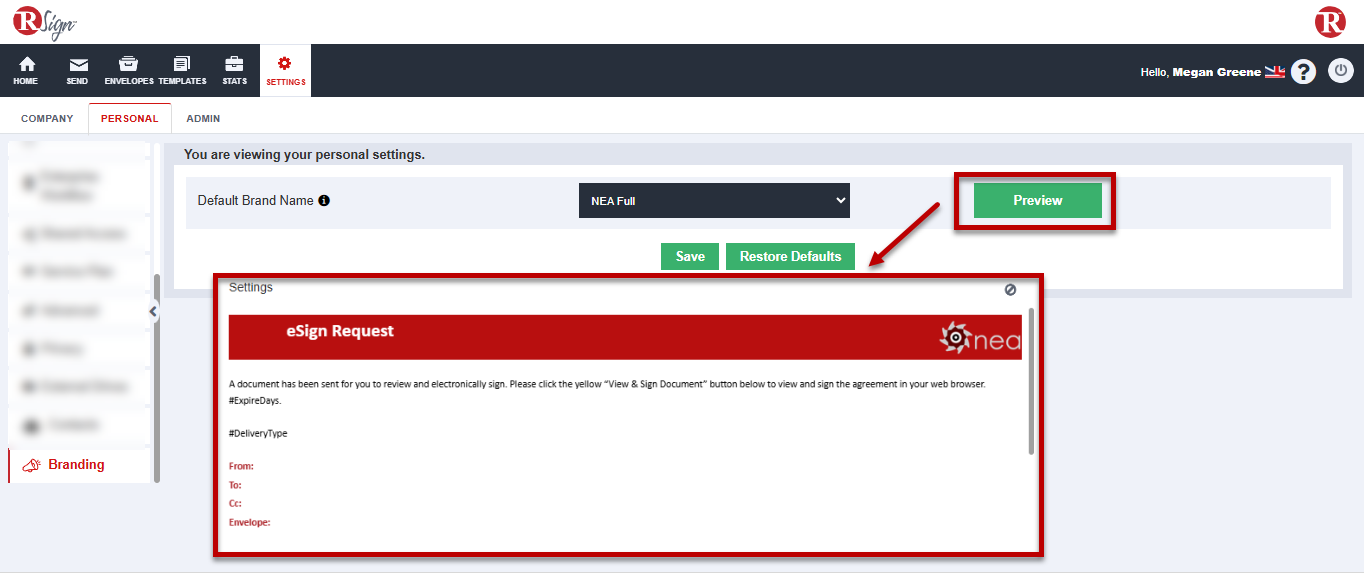Viewport: 1364px width, 573px height.
Task: Go to the Home page icon
Action: [x=26, y=64]
